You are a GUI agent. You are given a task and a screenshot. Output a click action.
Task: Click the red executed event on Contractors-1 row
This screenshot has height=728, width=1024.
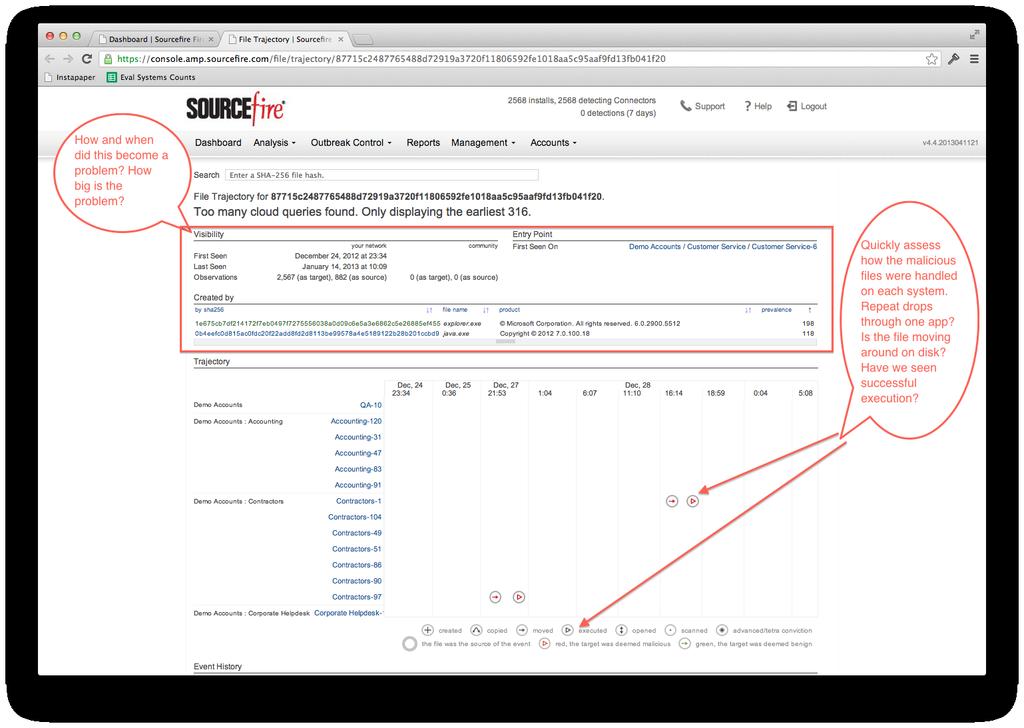coord(693,501)
